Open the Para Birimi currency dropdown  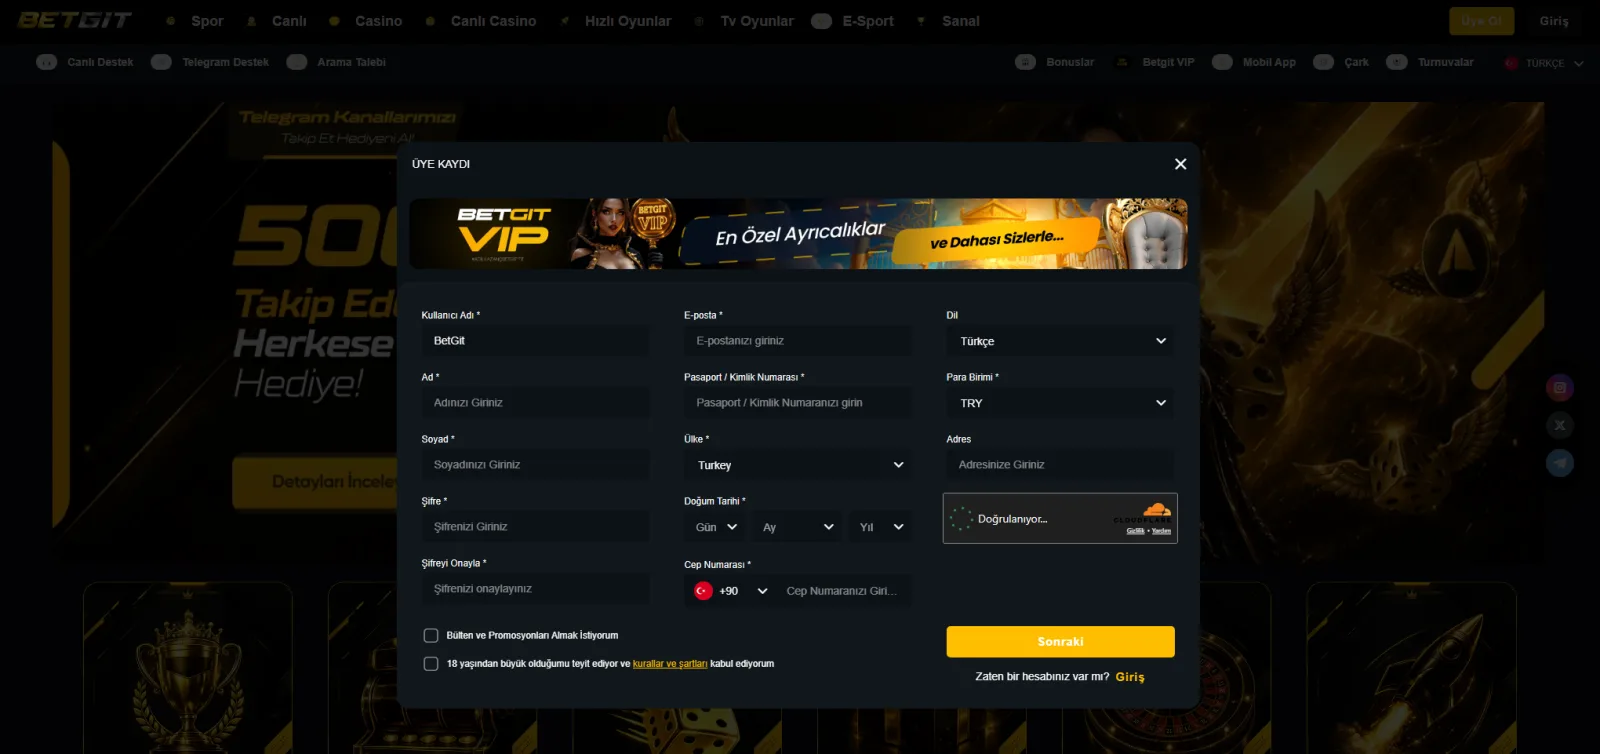[x=1060, y=403]
